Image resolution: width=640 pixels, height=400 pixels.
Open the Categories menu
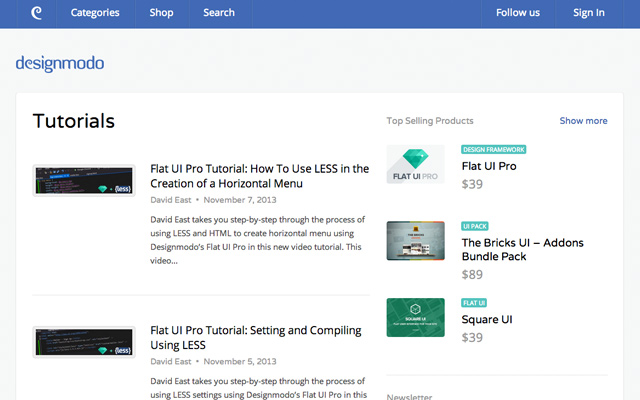pos(95,13)
